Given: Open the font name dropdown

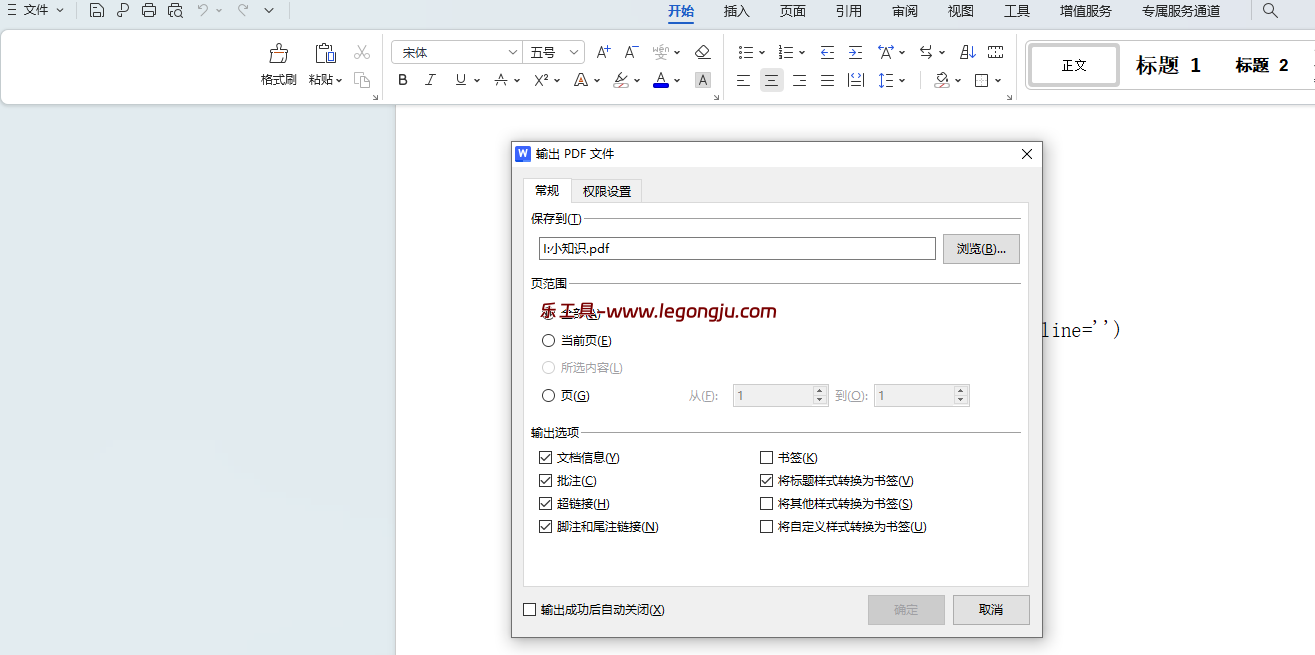Looking at the screenshot, I should 512,51.
